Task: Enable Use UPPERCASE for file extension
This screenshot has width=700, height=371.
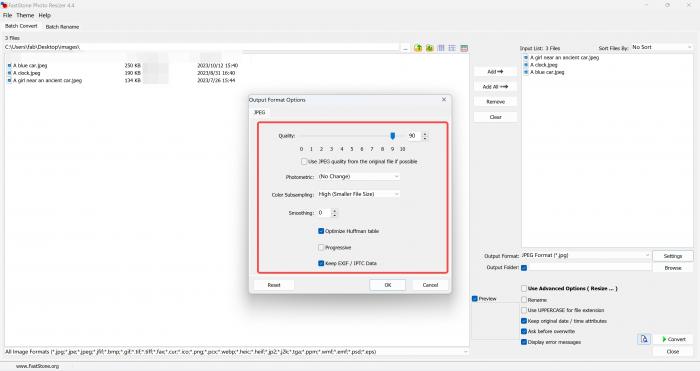Action: tap(524, 310)
